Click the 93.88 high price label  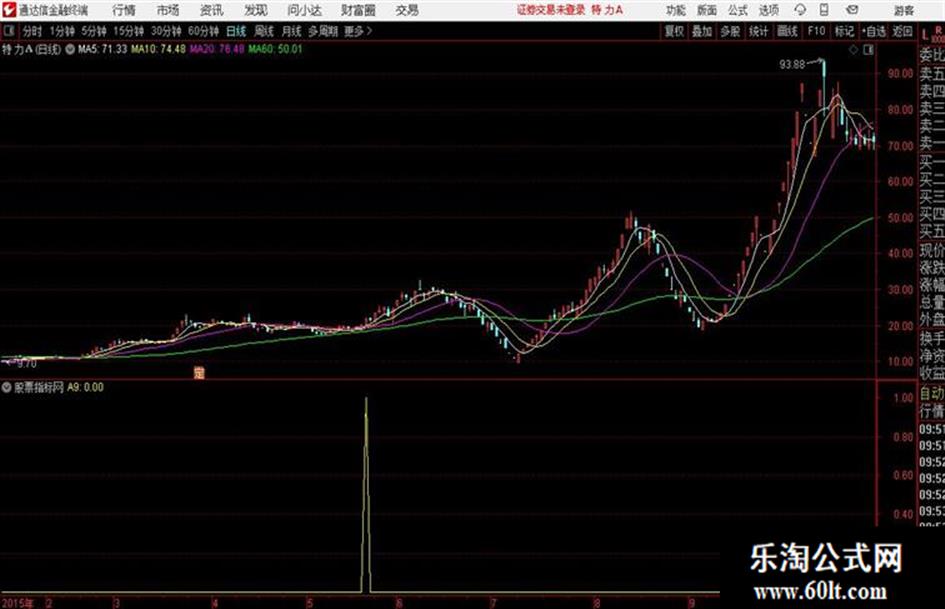(792, 64)
